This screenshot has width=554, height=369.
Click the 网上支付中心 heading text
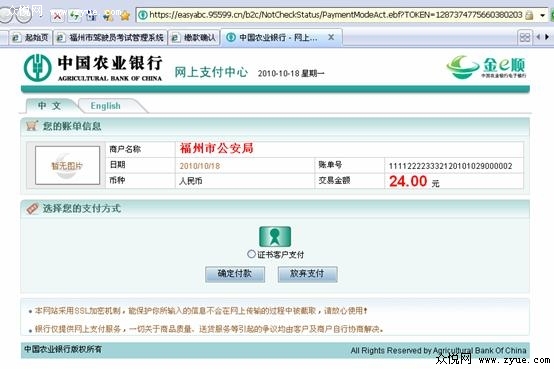[211, 72]
